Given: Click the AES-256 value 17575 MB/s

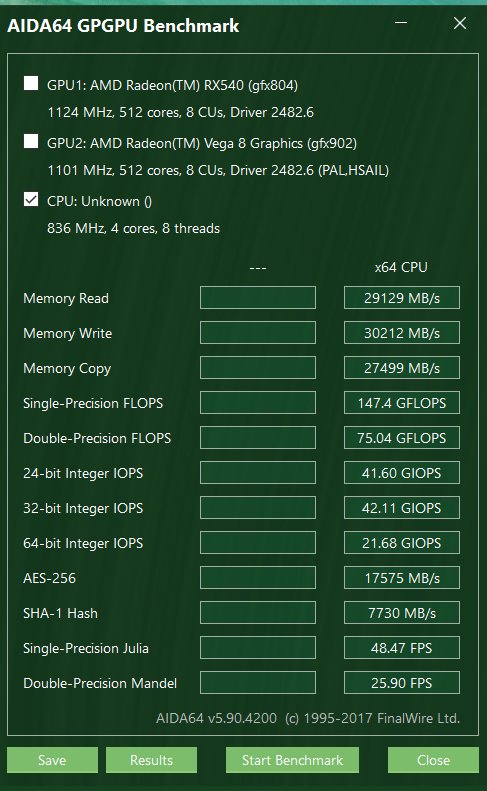Looking at the screenshot, I should (402, 578).
